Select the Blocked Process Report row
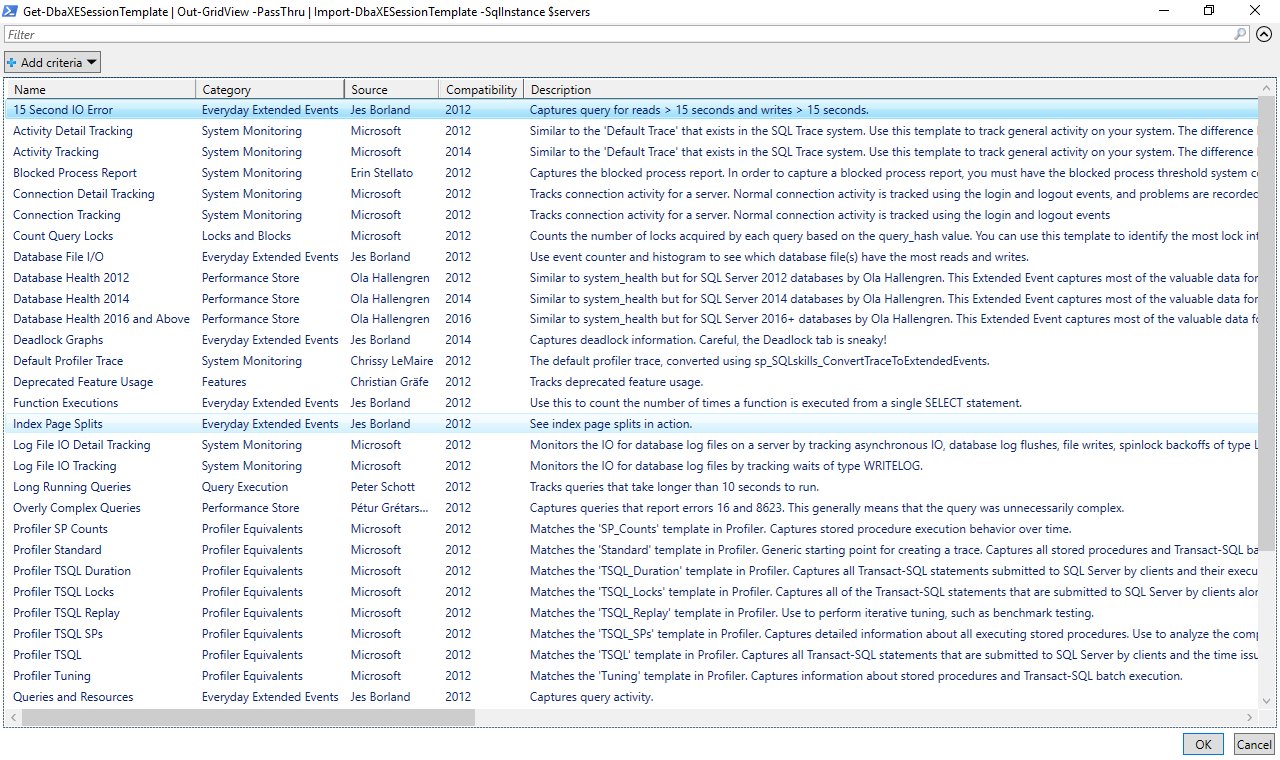The height and width of the screenshot is (760, 1280). (x=631, y=173)
